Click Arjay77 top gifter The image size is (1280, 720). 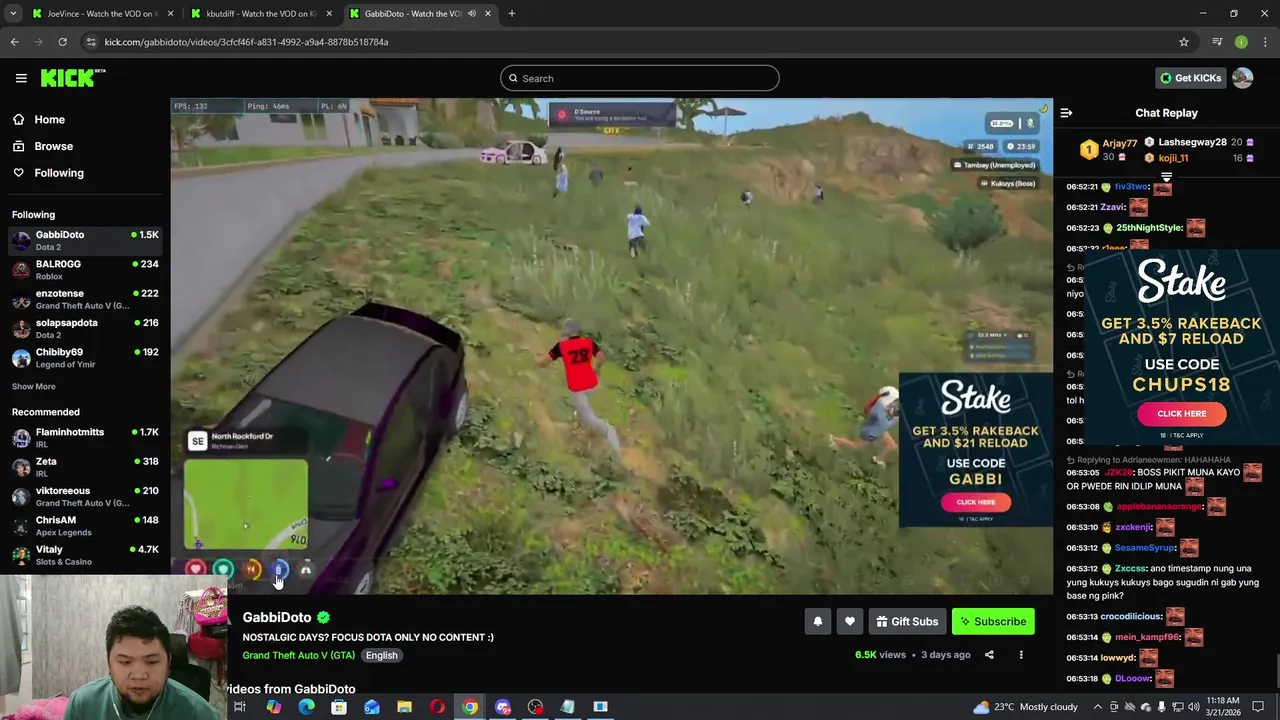(1119, 144)
